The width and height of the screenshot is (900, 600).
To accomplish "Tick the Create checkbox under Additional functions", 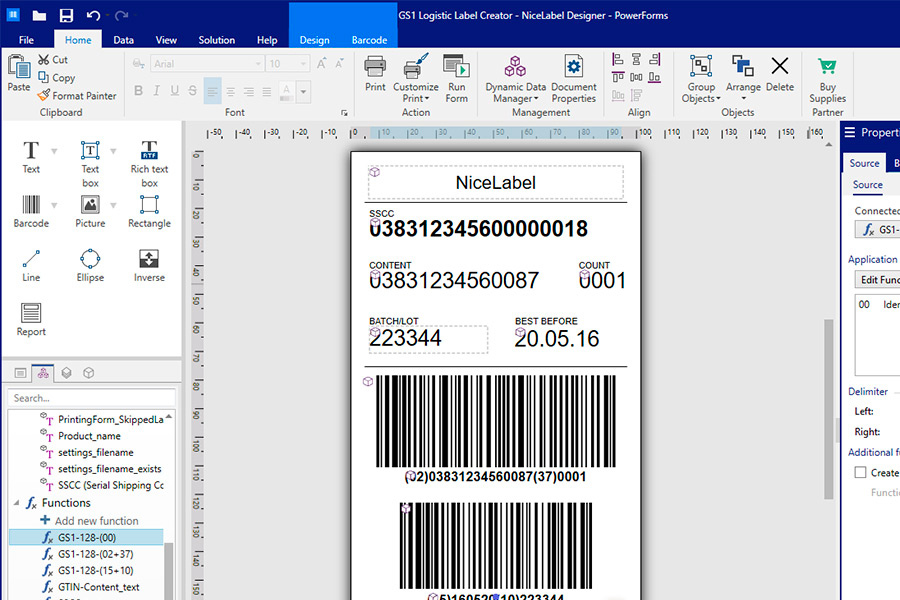I will click(860, 473).
